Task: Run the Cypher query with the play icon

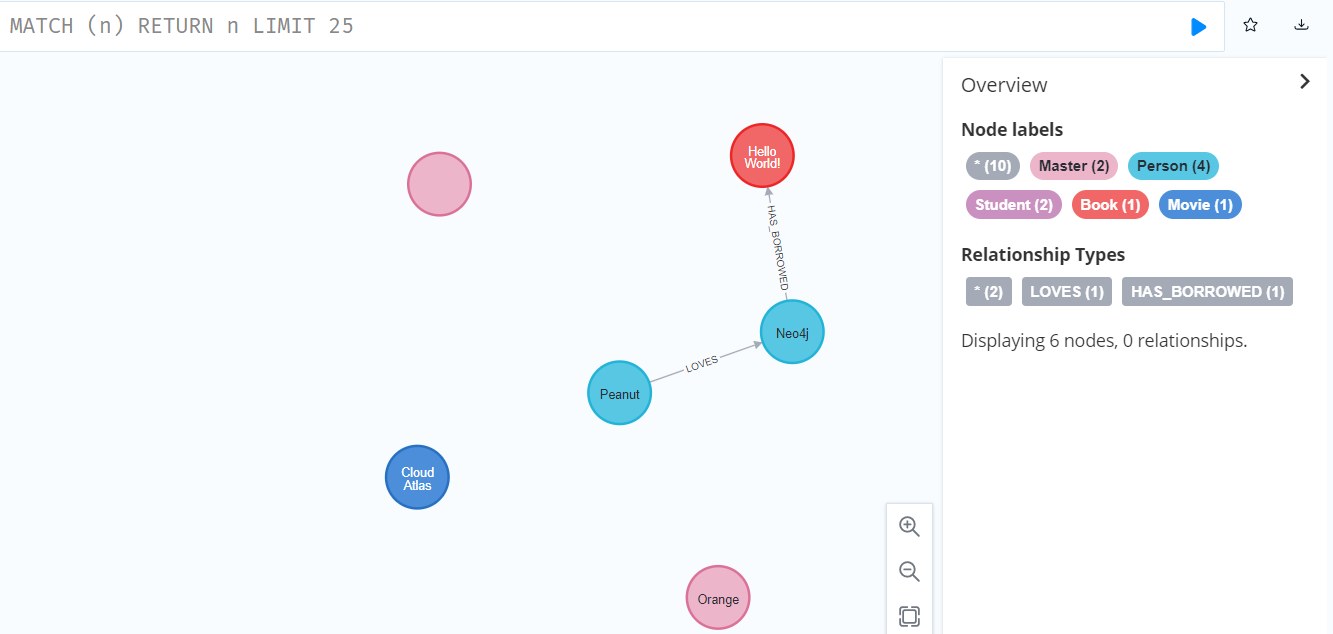Action: [1198, 27]
